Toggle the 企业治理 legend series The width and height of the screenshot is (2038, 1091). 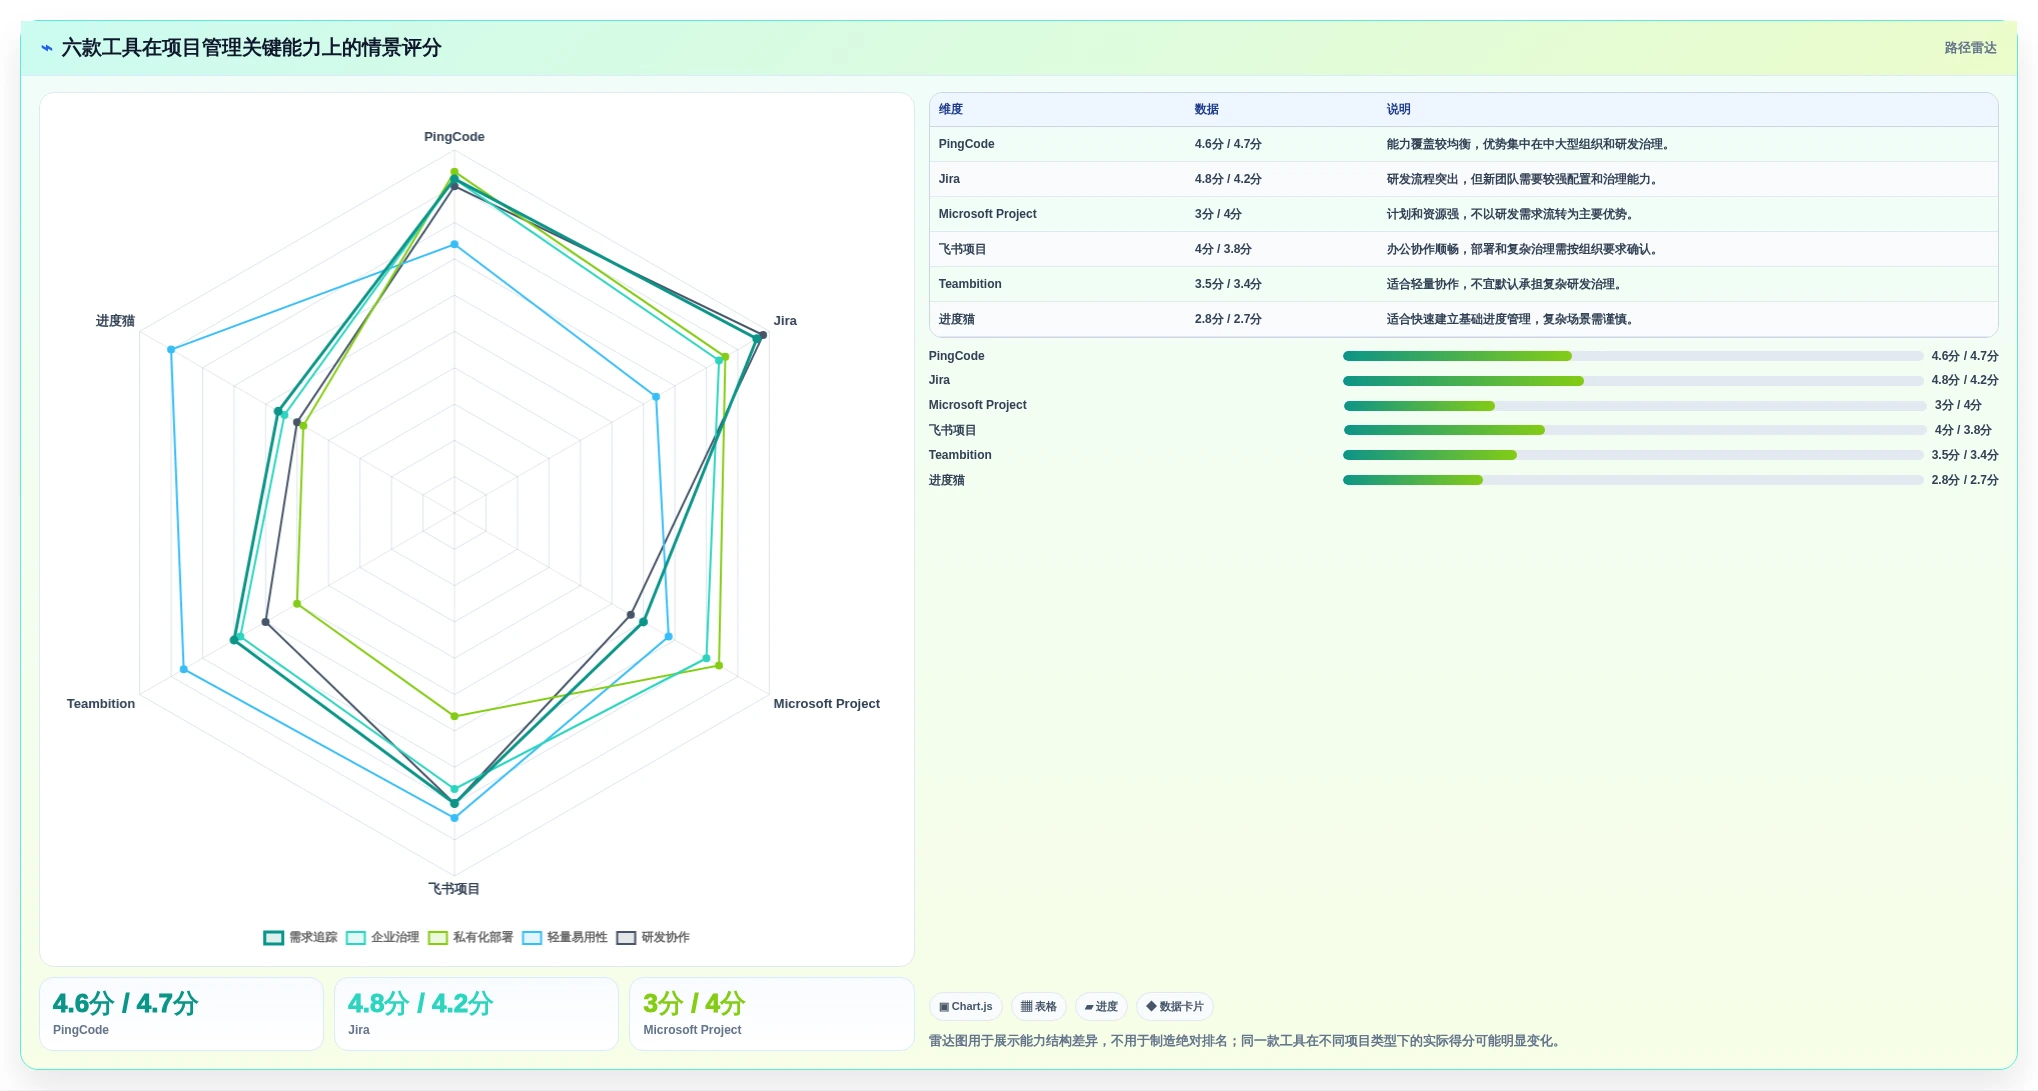pos(382,937)
